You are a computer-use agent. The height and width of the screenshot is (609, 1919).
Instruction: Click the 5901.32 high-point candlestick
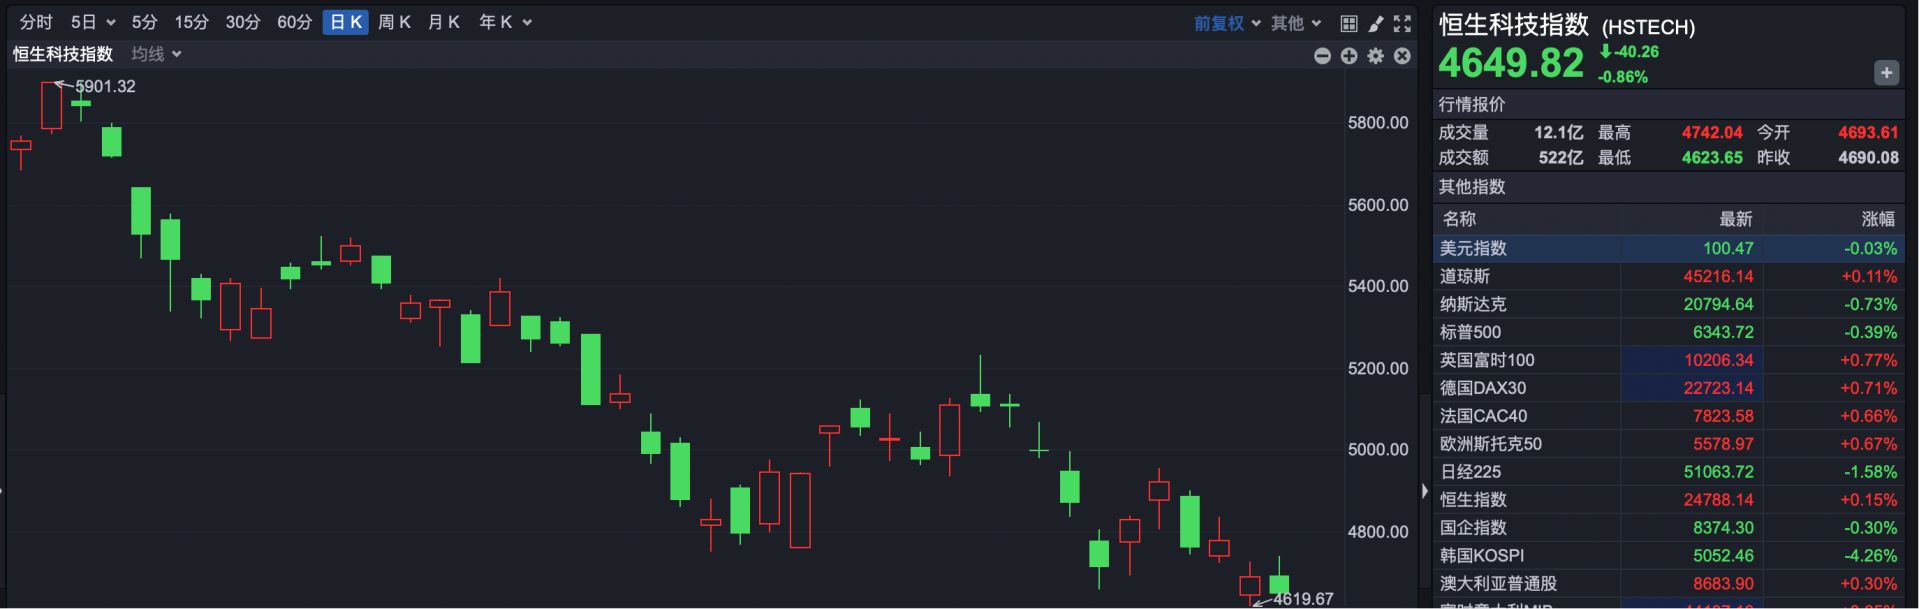point(51,106)
